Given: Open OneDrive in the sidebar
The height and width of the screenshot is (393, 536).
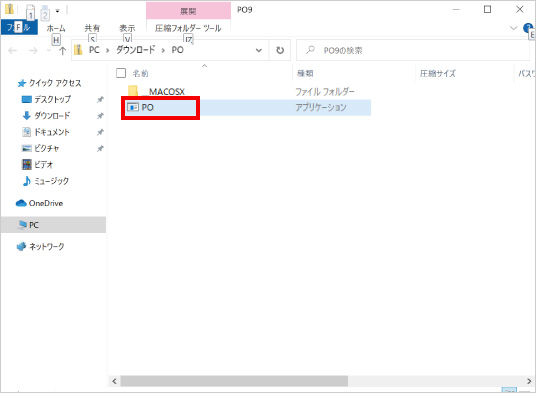Looking at the screenshot, I should point(40,203).
